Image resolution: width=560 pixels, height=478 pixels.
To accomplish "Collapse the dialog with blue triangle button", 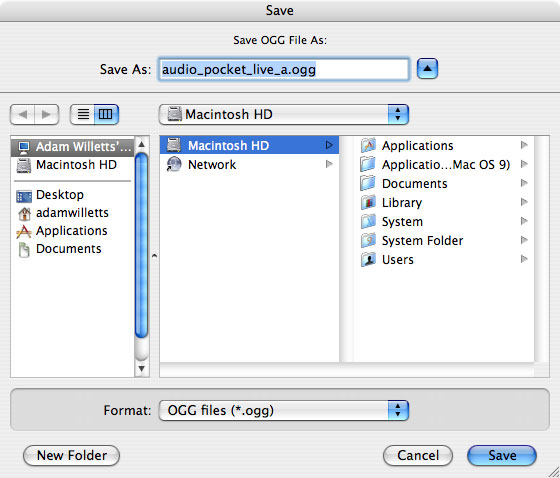I will [427, 69].
